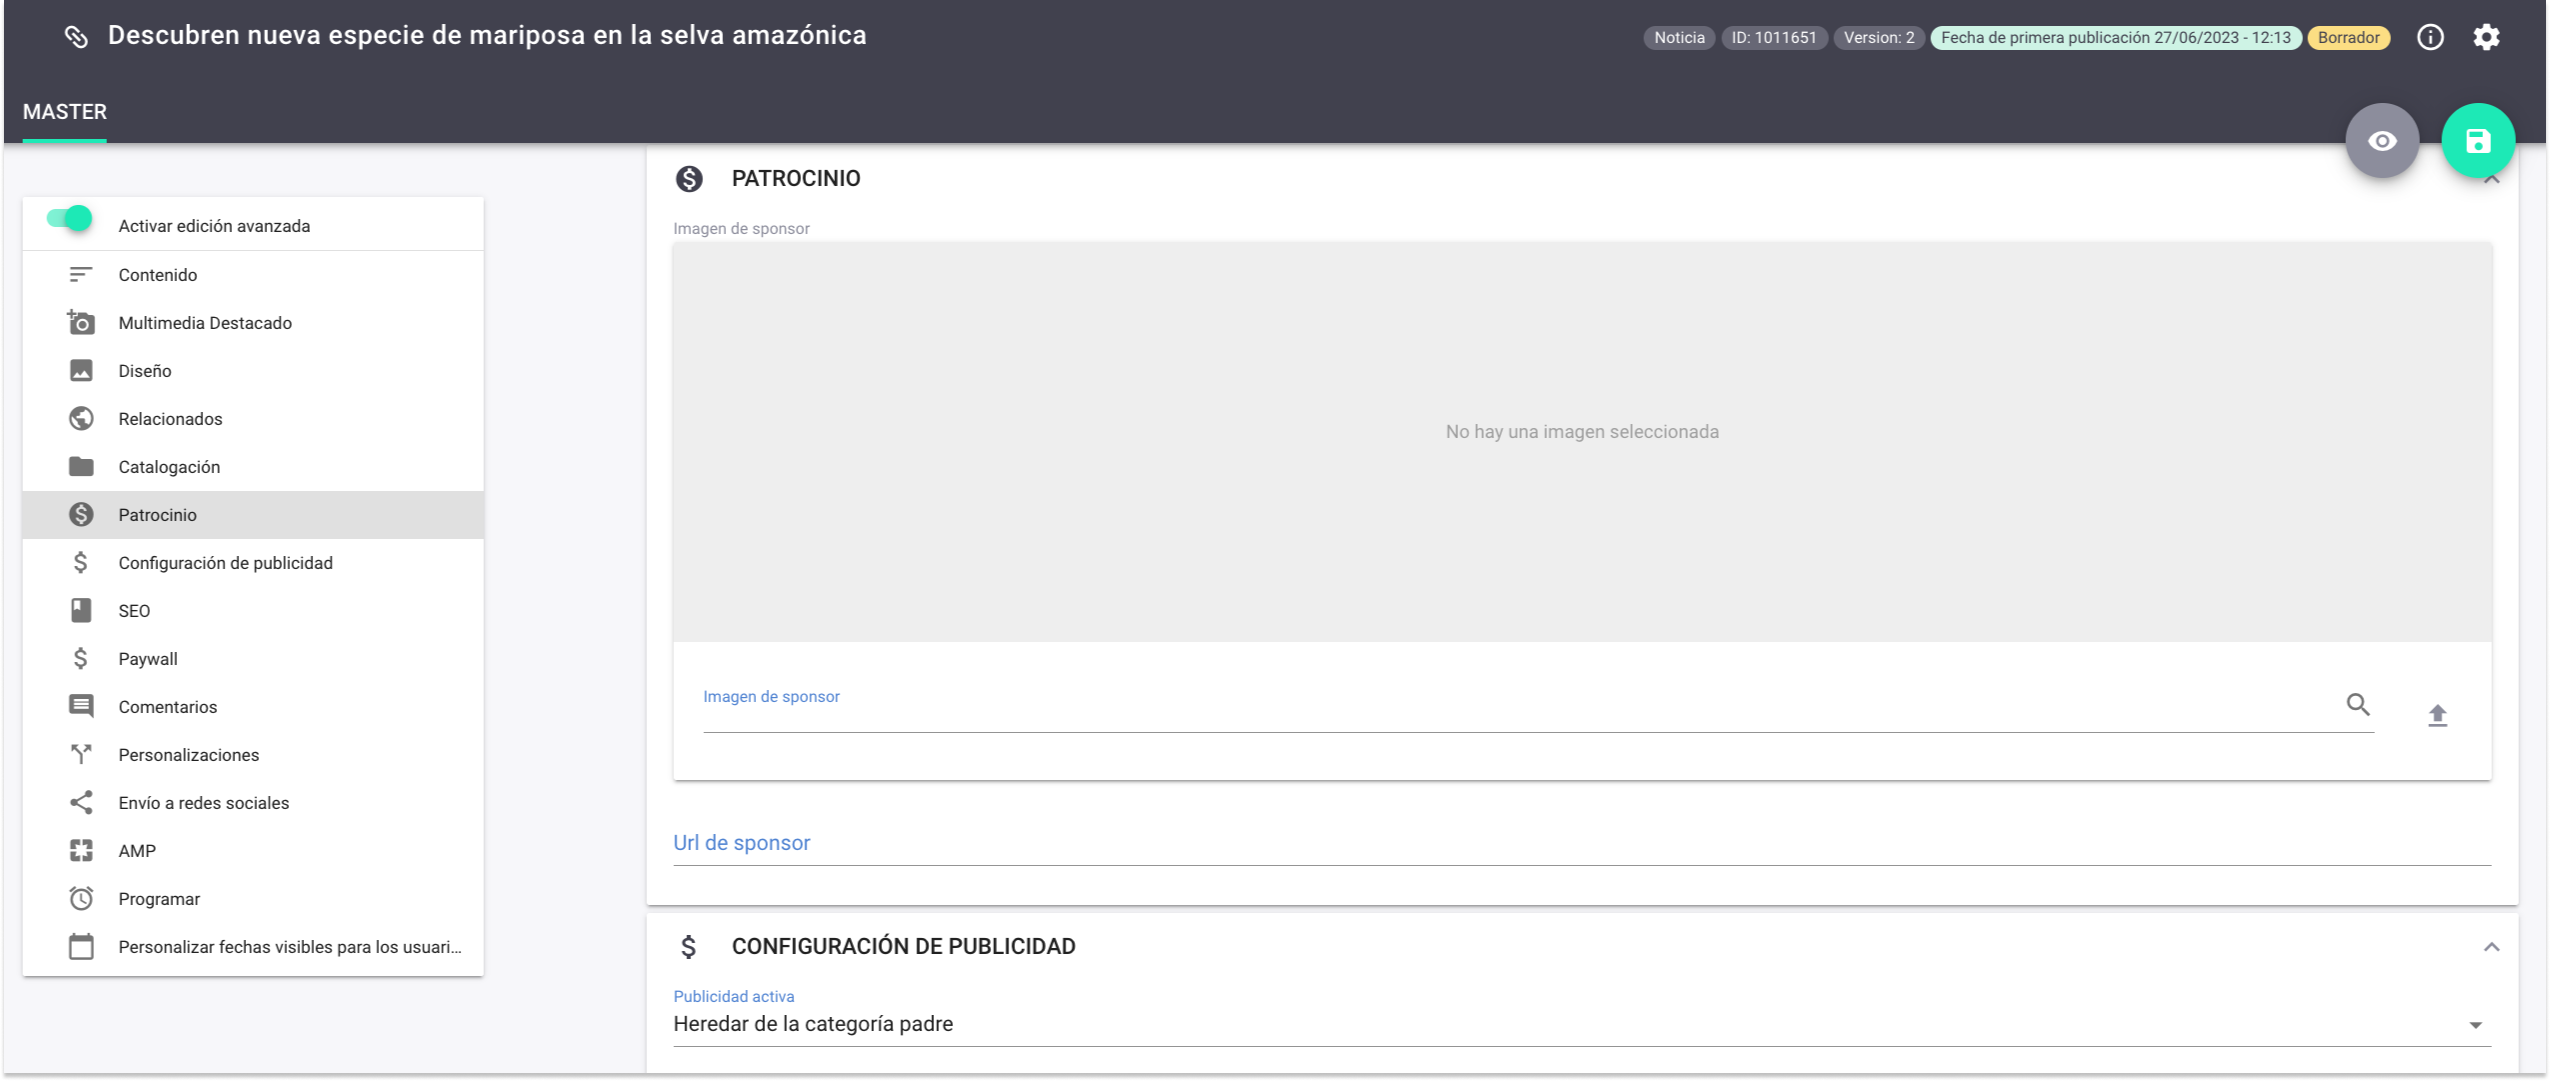This screenshot has height=1081, width=2550.
Task: Click the Personalizaciones split-arrows icon
Action: 81,754
